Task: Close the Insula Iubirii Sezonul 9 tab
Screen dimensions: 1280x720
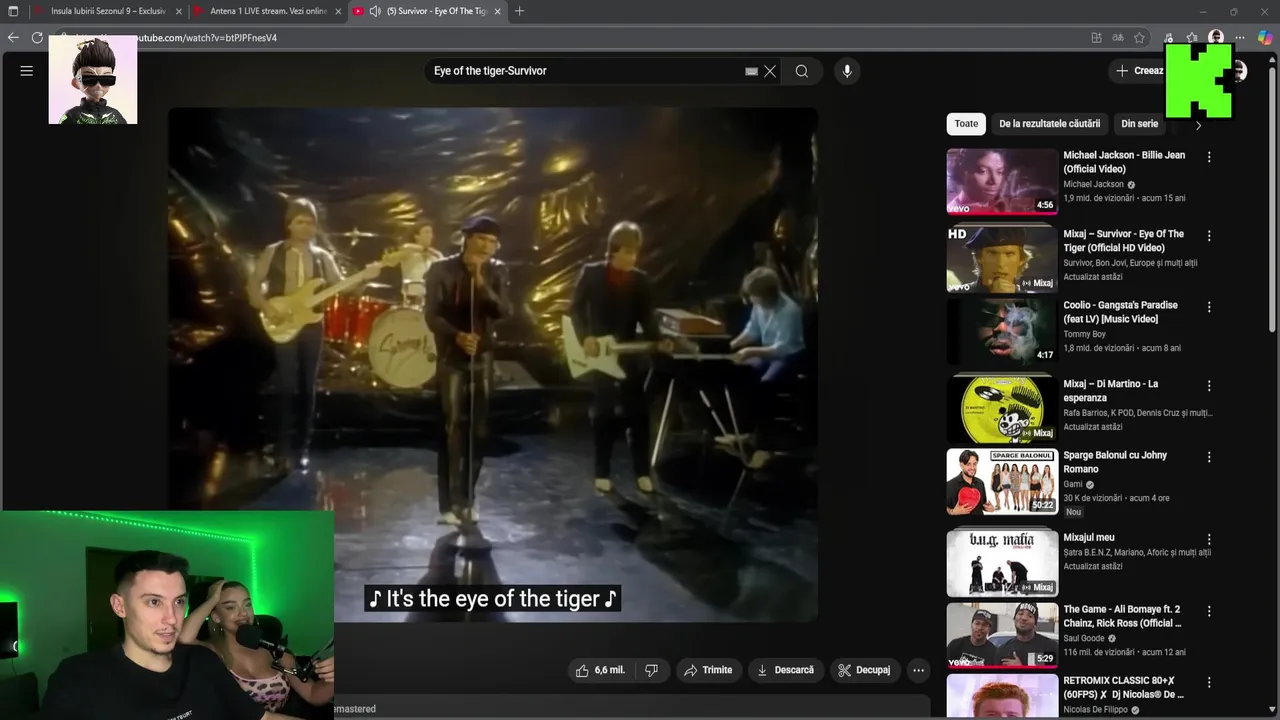Action: 179,11
